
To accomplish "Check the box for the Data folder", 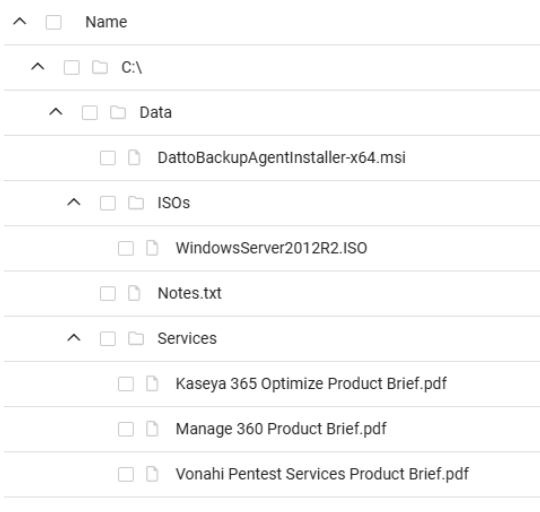I will coord(90,113).
